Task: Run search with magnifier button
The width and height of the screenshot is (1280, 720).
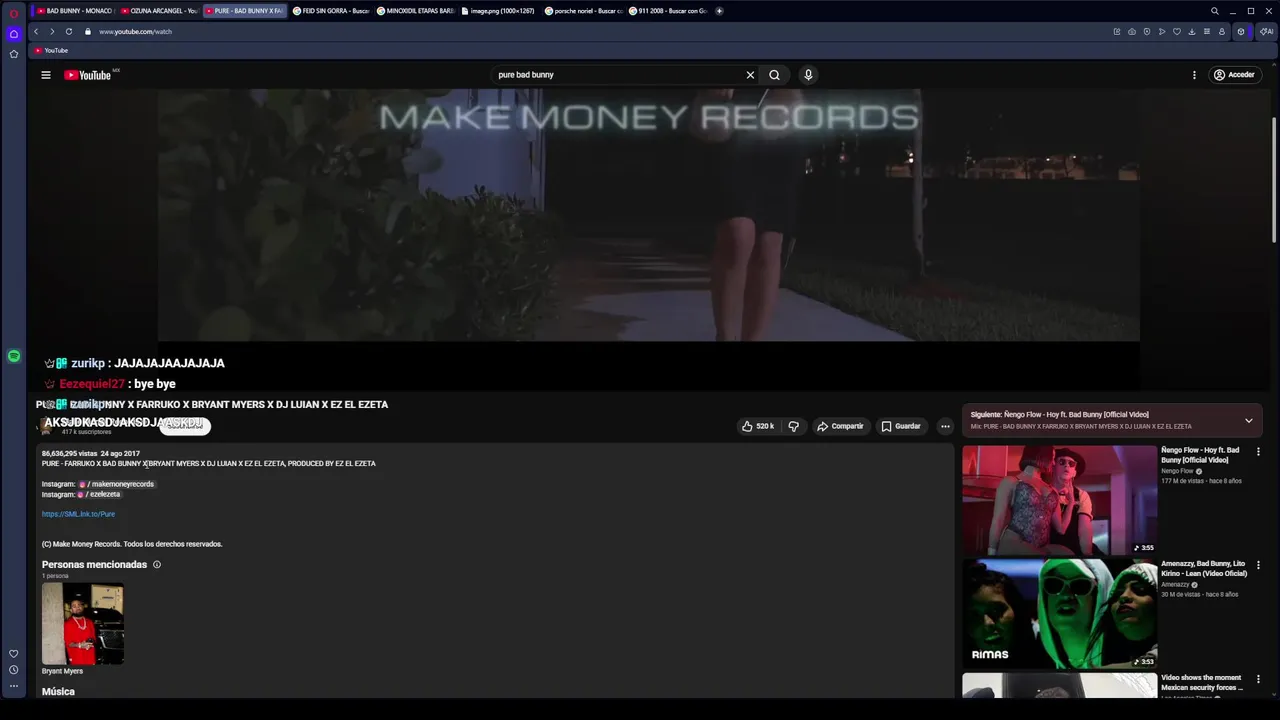Action: [774, 75]
